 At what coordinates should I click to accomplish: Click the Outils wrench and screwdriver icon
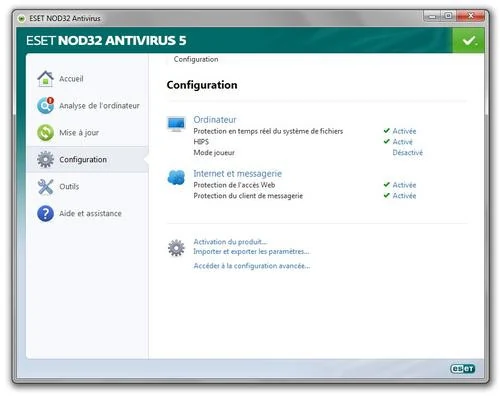45,186
